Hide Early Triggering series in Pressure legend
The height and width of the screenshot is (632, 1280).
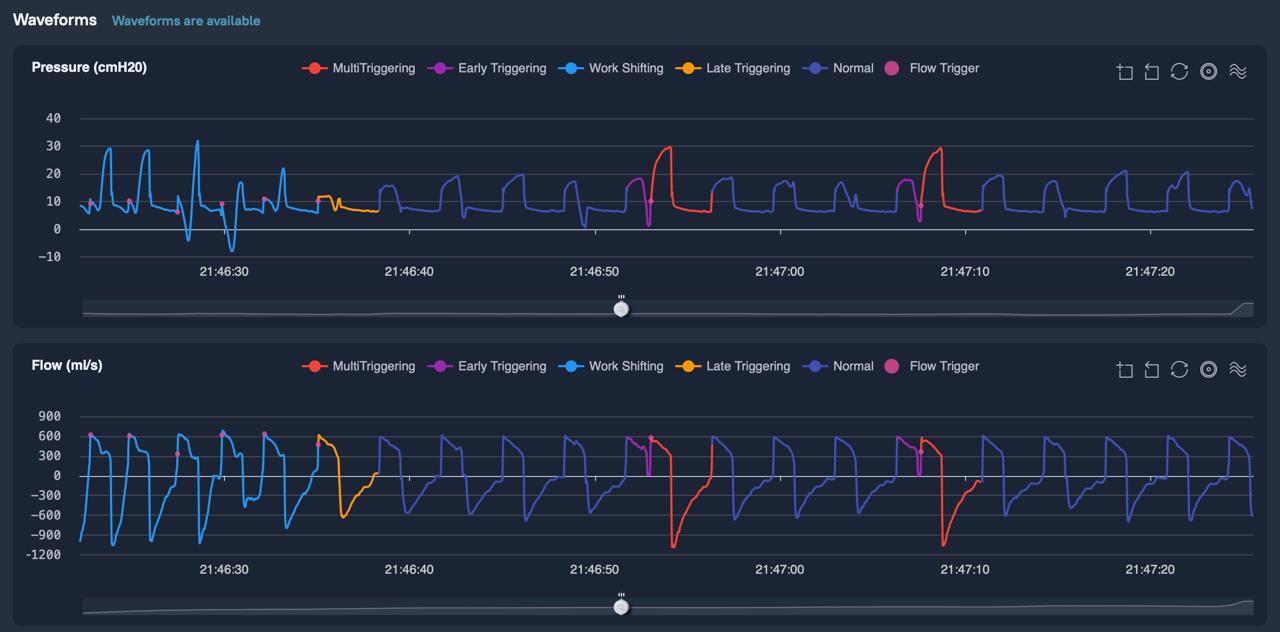[x=487, y=68]
